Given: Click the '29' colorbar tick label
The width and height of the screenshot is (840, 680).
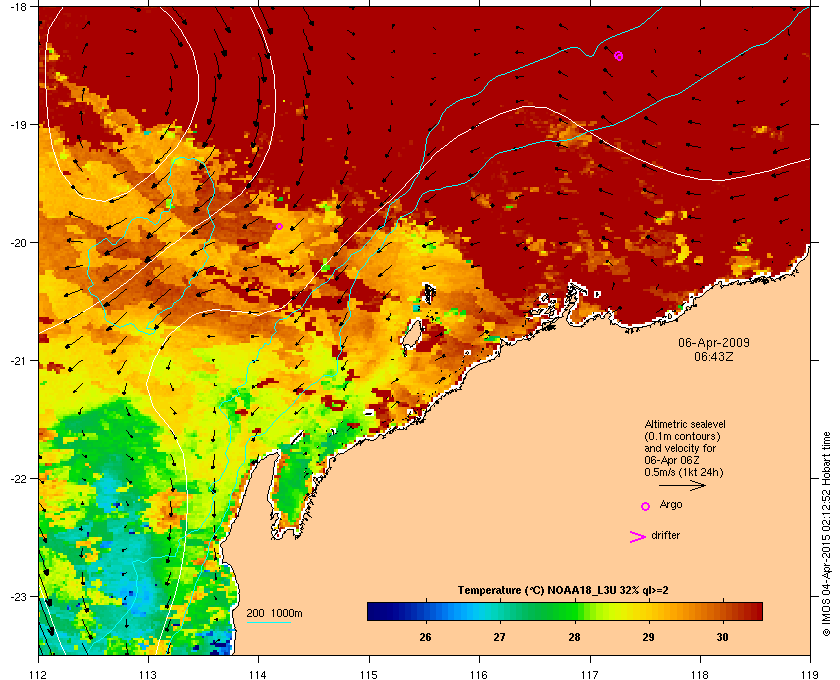Looking at the screenshot, I should click(x=648, y=637).
